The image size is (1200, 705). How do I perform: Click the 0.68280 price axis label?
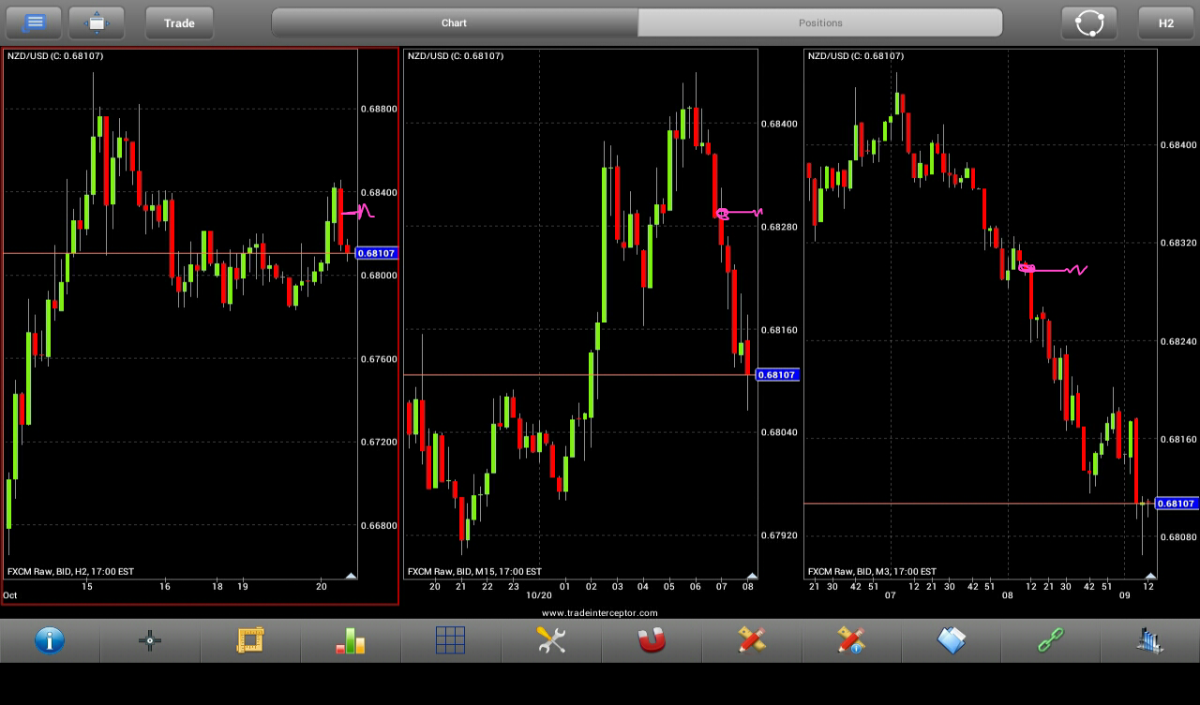(x=778, y=227)
